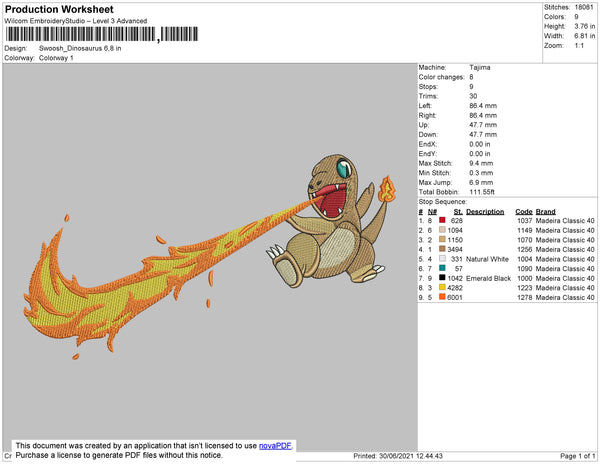Click the Min Stitch value 0.3 mm
The image size is (600, 464).
(481, 173)
